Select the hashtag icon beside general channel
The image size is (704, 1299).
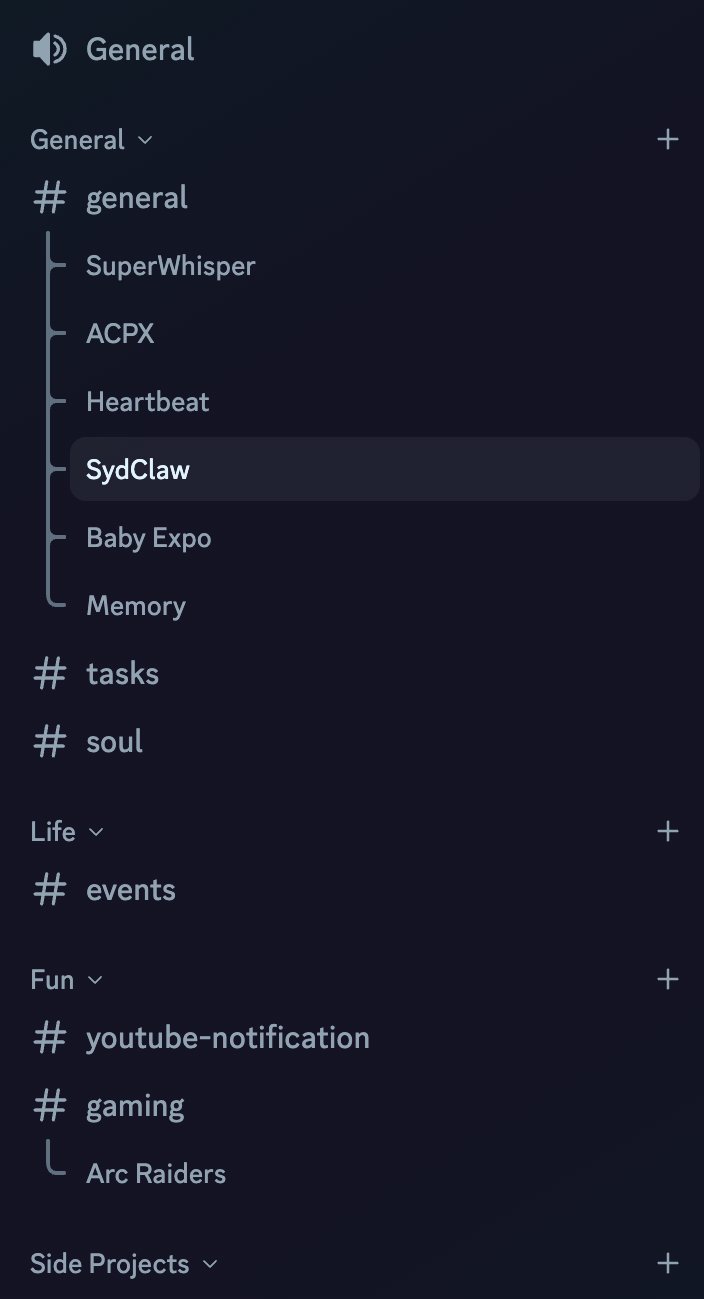(x=47, y=198)
